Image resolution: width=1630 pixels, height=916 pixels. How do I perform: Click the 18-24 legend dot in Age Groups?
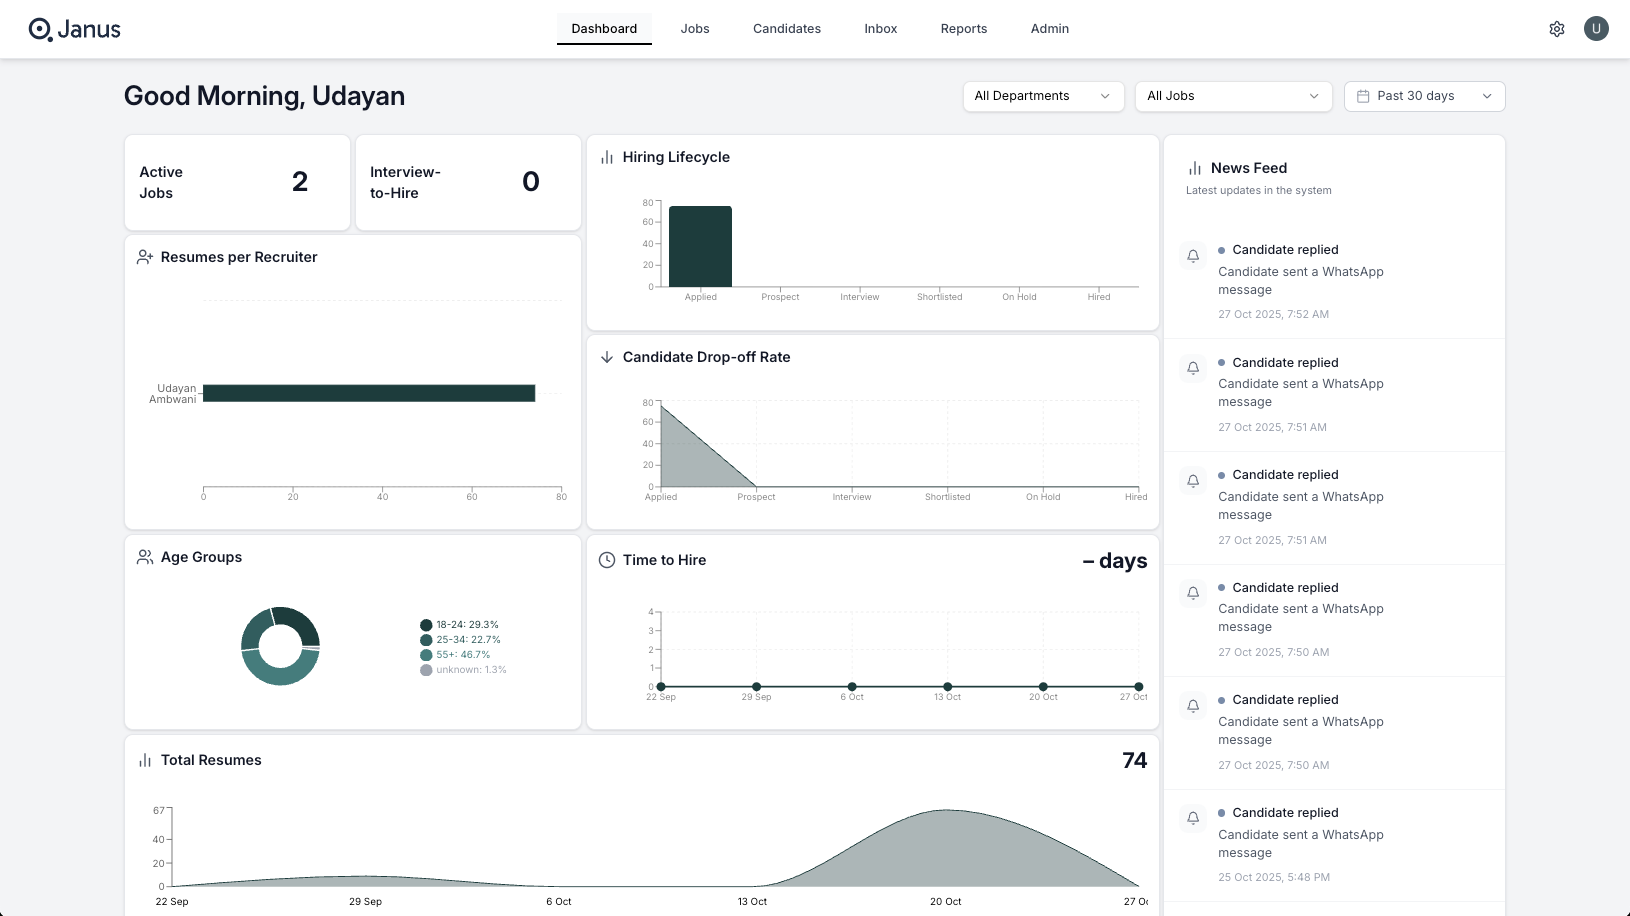425,624
